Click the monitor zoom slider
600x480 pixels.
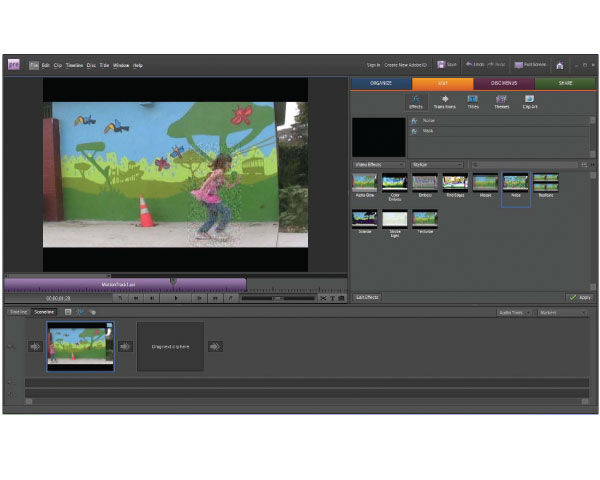click(x=280, y=297)
